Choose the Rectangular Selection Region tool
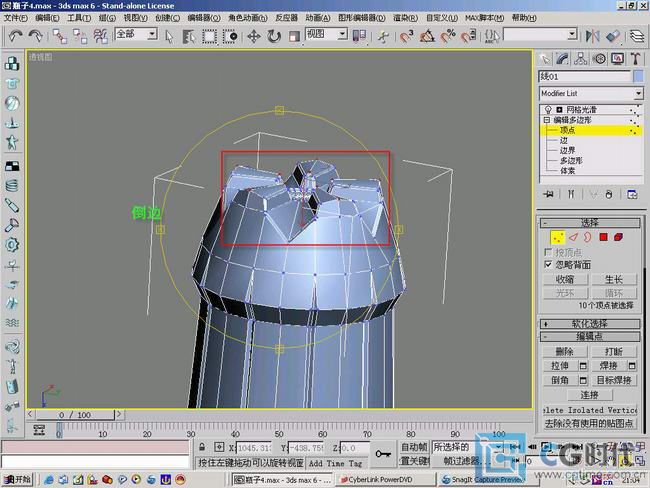The width and height of the screenshot is (650, 488). [x=209, y=36]
